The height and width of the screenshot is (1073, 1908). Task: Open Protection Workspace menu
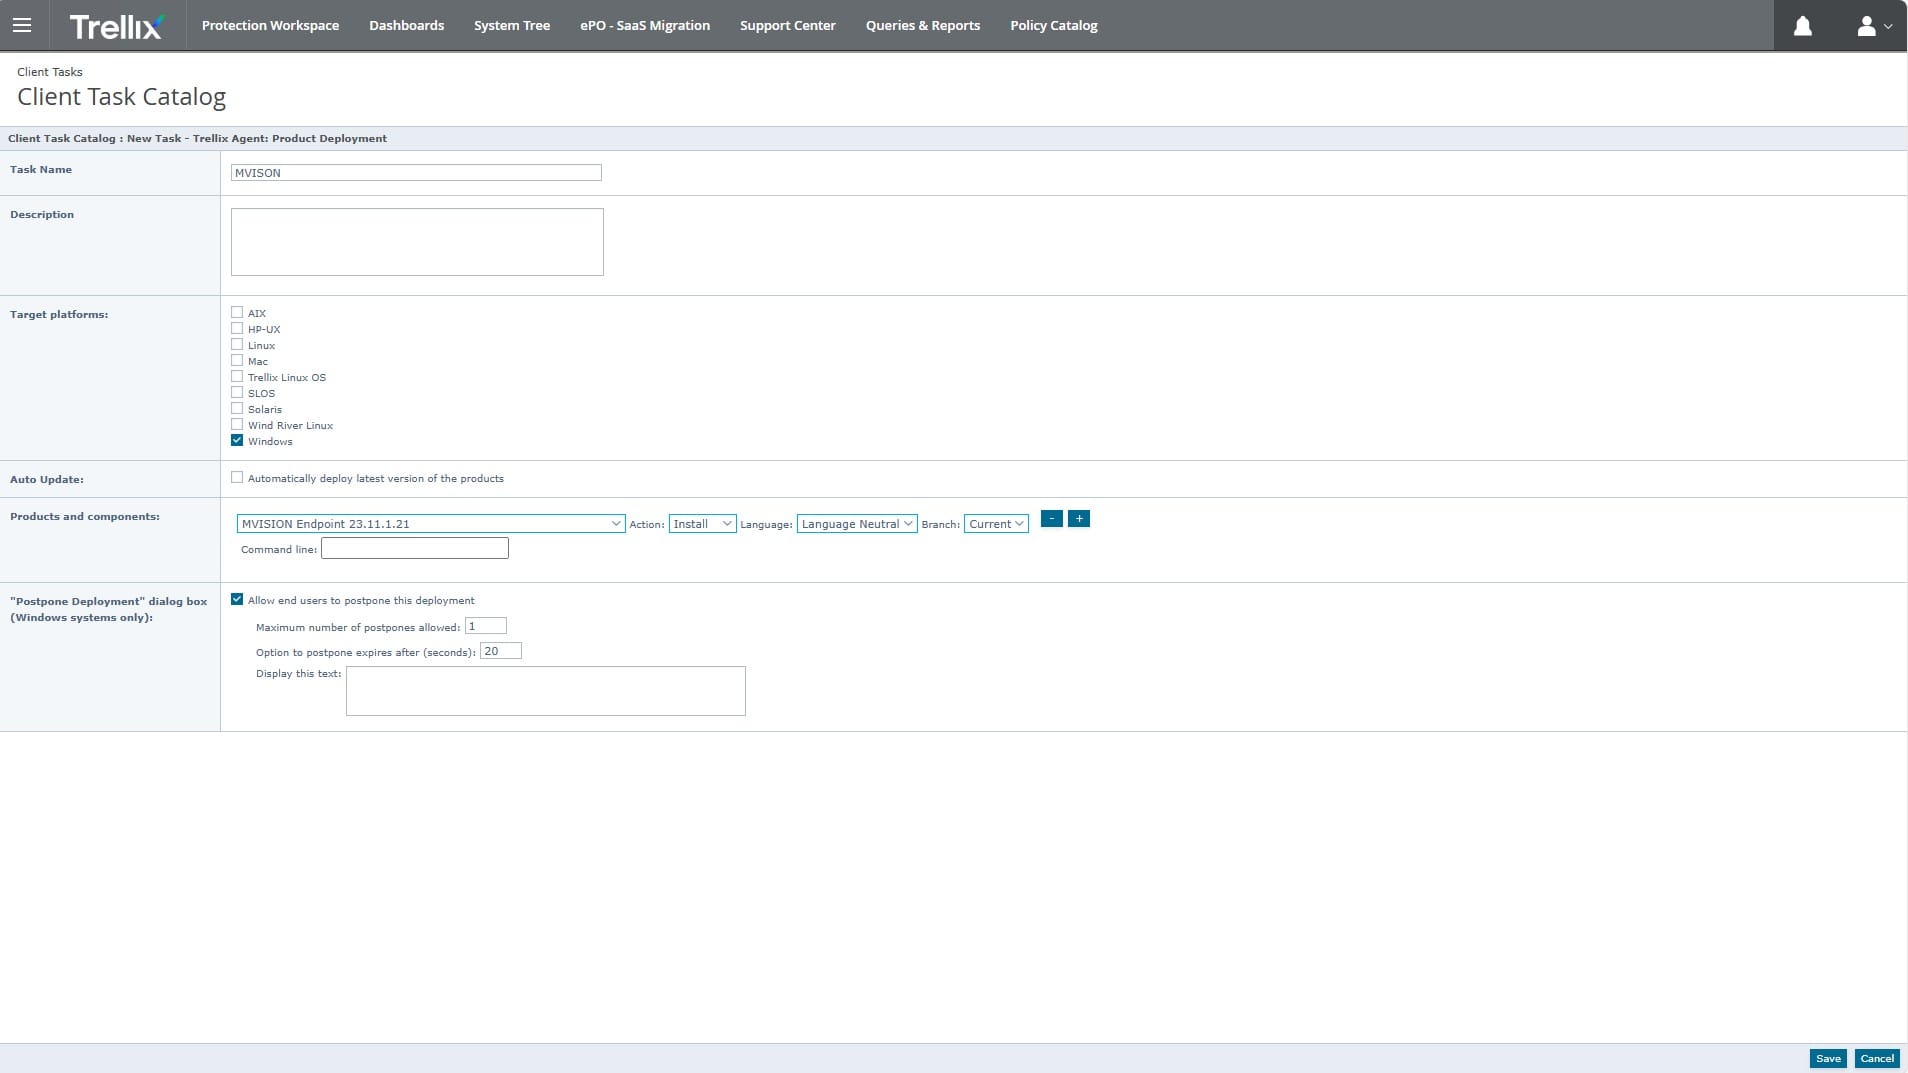click(270, 25)
